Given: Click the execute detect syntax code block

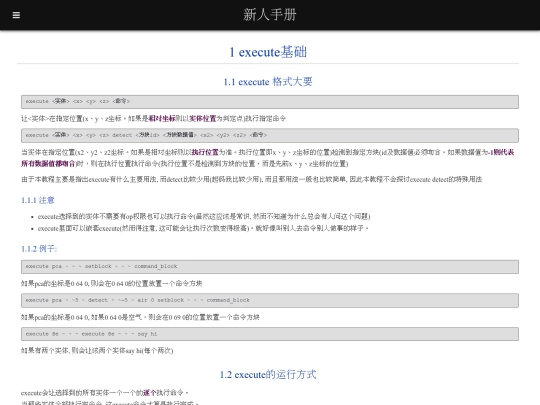Looking at the screenshot, I should tap(270, 135).
